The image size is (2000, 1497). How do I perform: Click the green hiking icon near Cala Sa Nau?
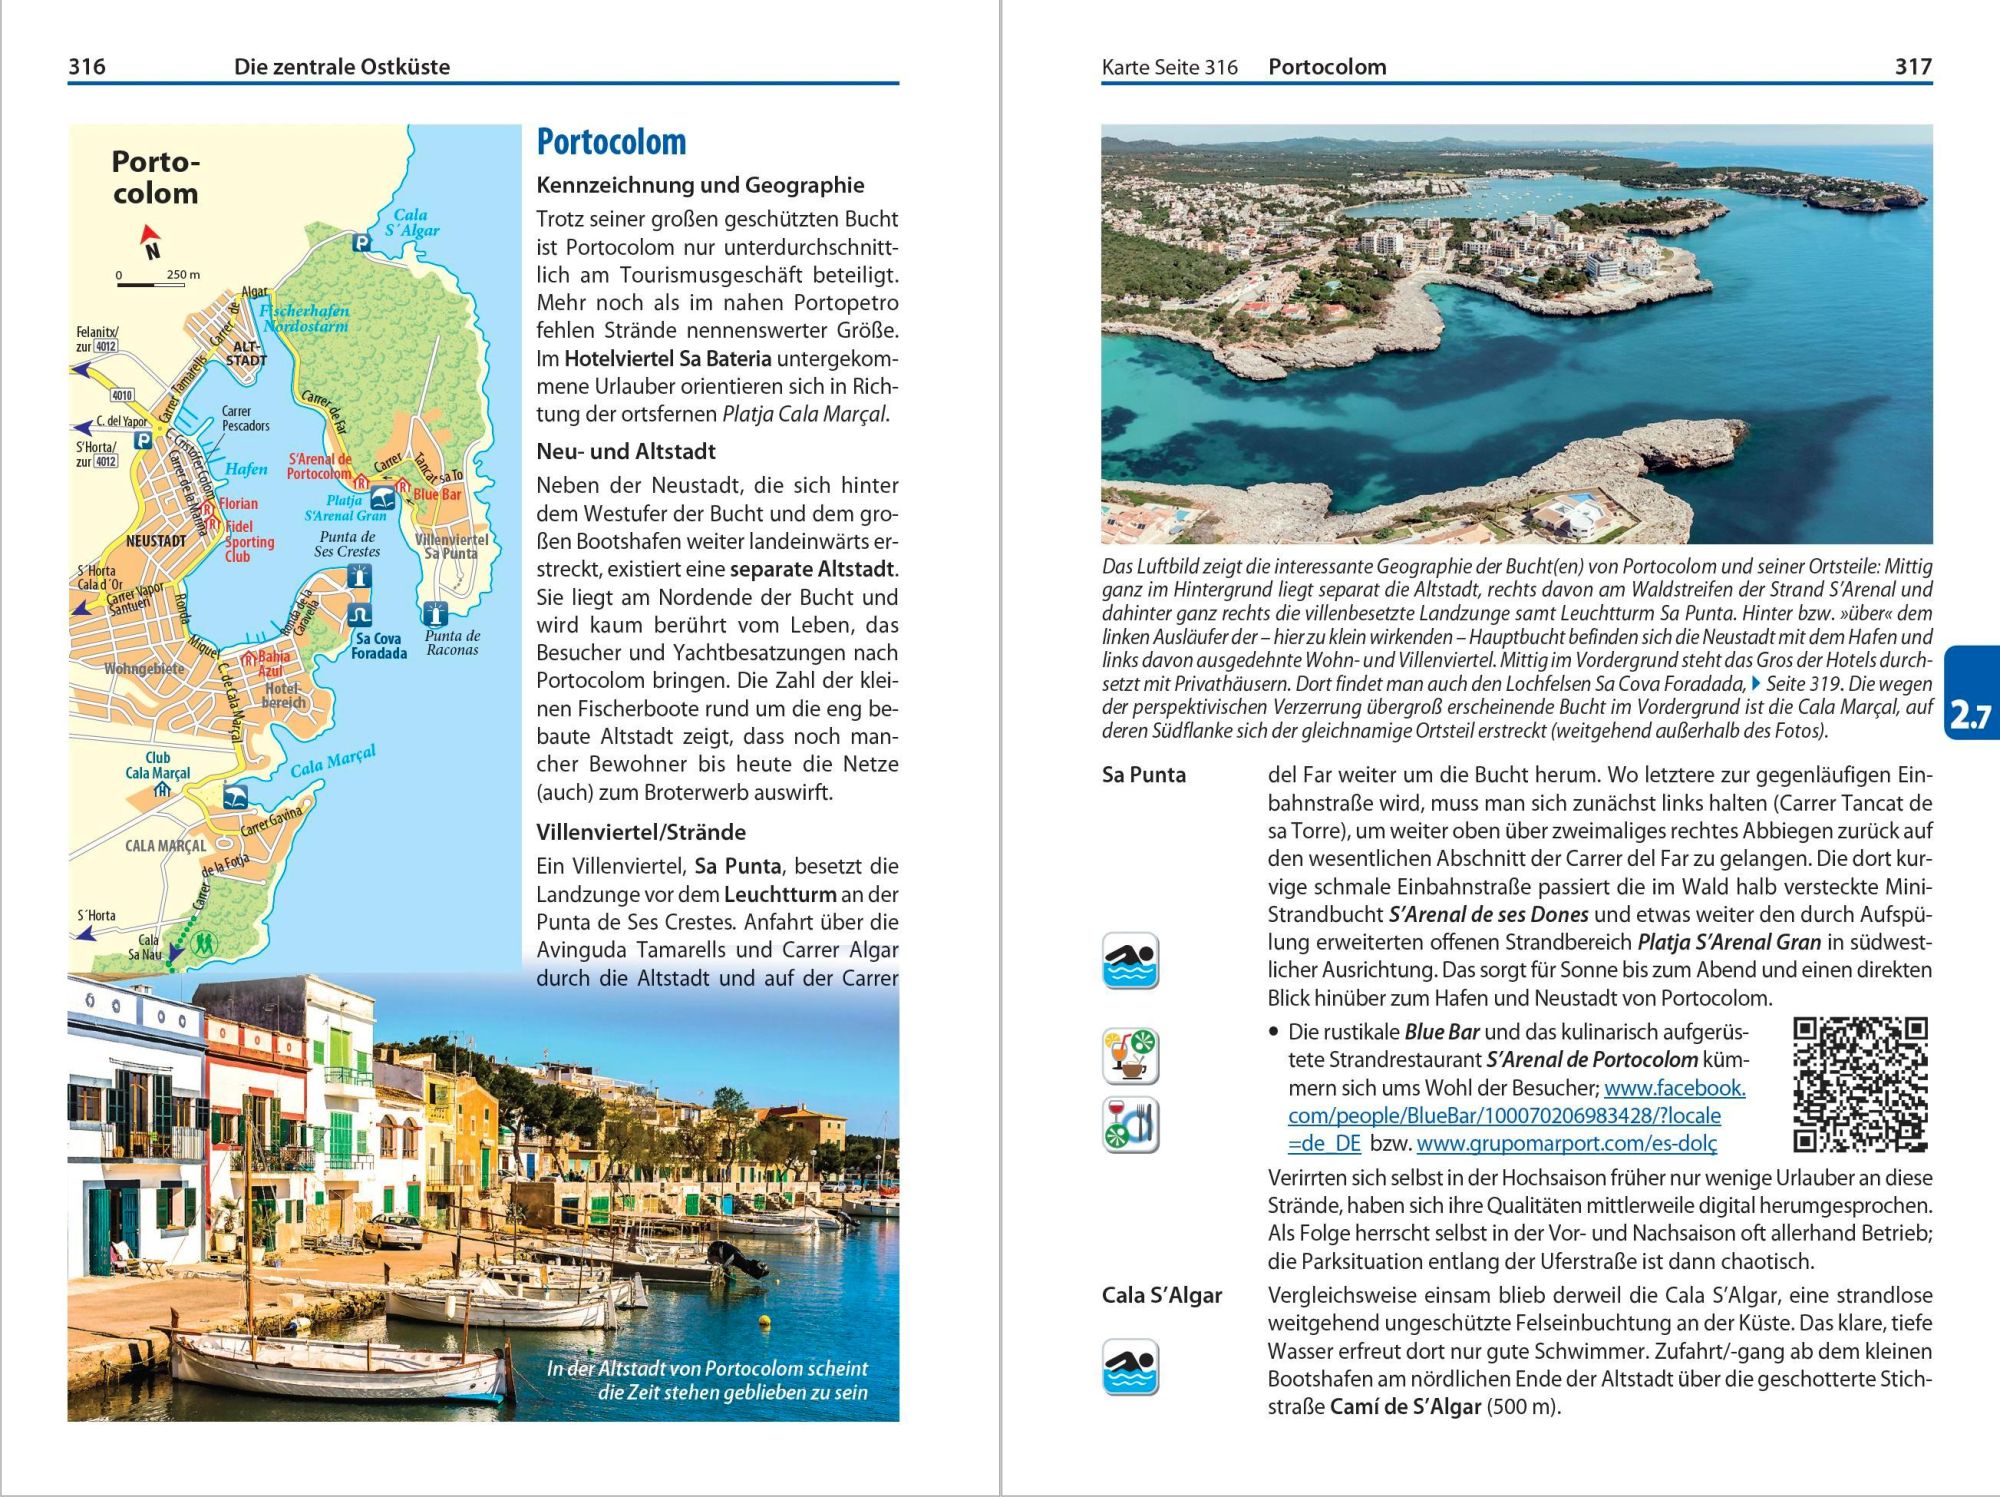coord(204,942)
